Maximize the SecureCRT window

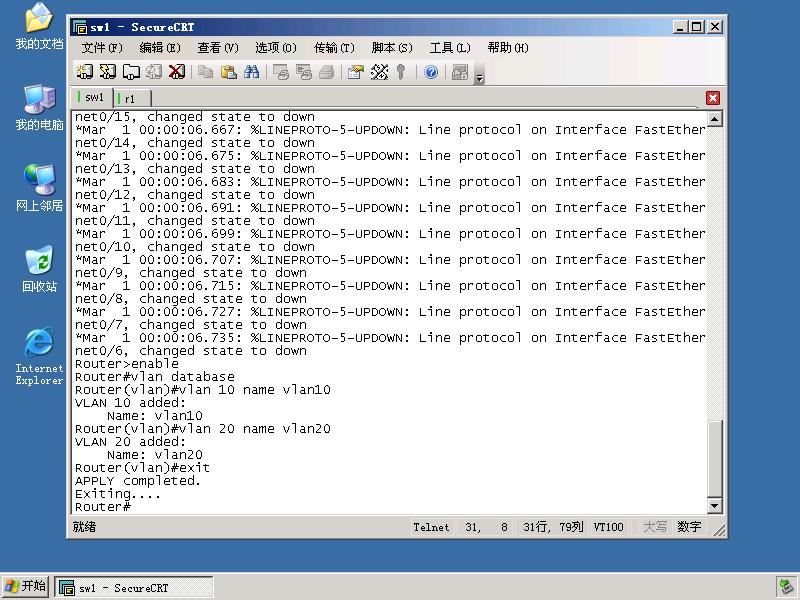point(696,27)
